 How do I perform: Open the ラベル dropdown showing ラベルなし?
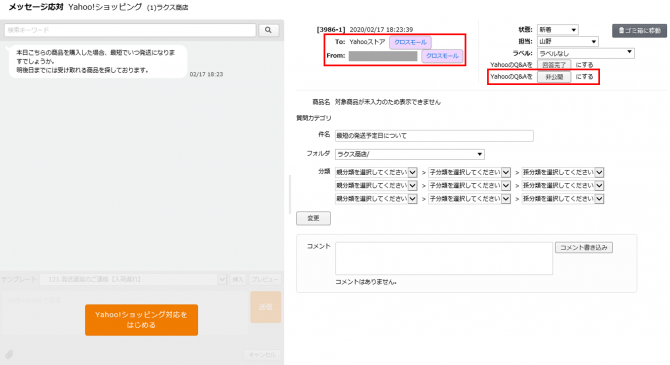(585, 53)
